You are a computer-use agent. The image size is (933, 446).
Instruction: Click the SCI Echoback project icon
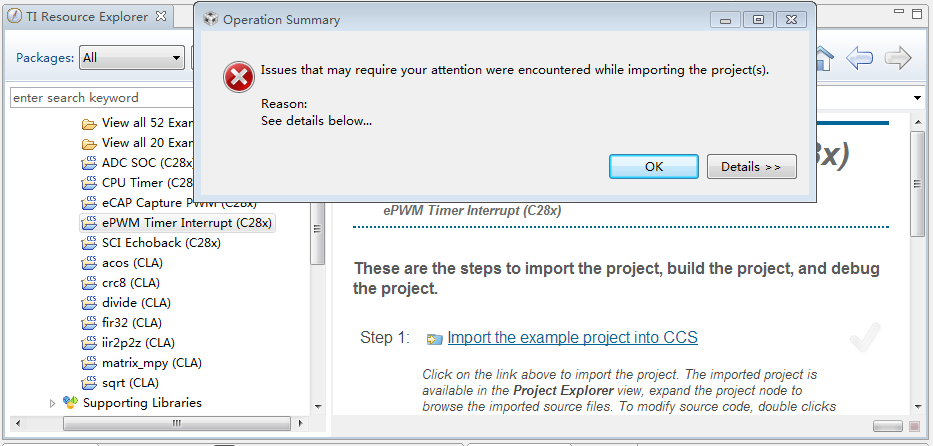click(88, 242)
